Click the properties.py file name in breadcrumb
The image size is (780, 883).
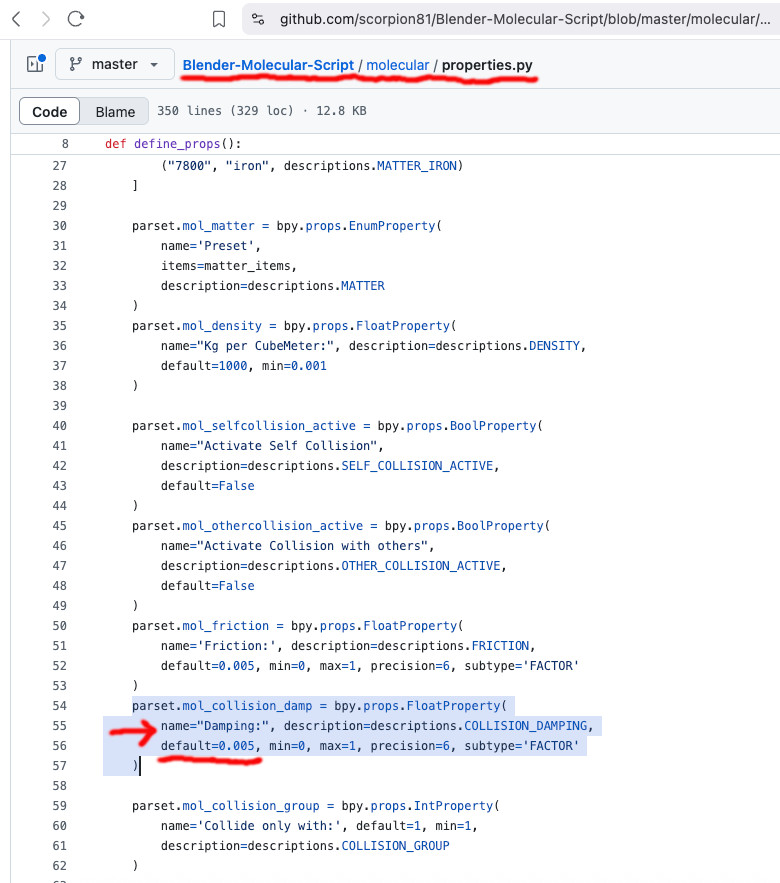(487, 65)
